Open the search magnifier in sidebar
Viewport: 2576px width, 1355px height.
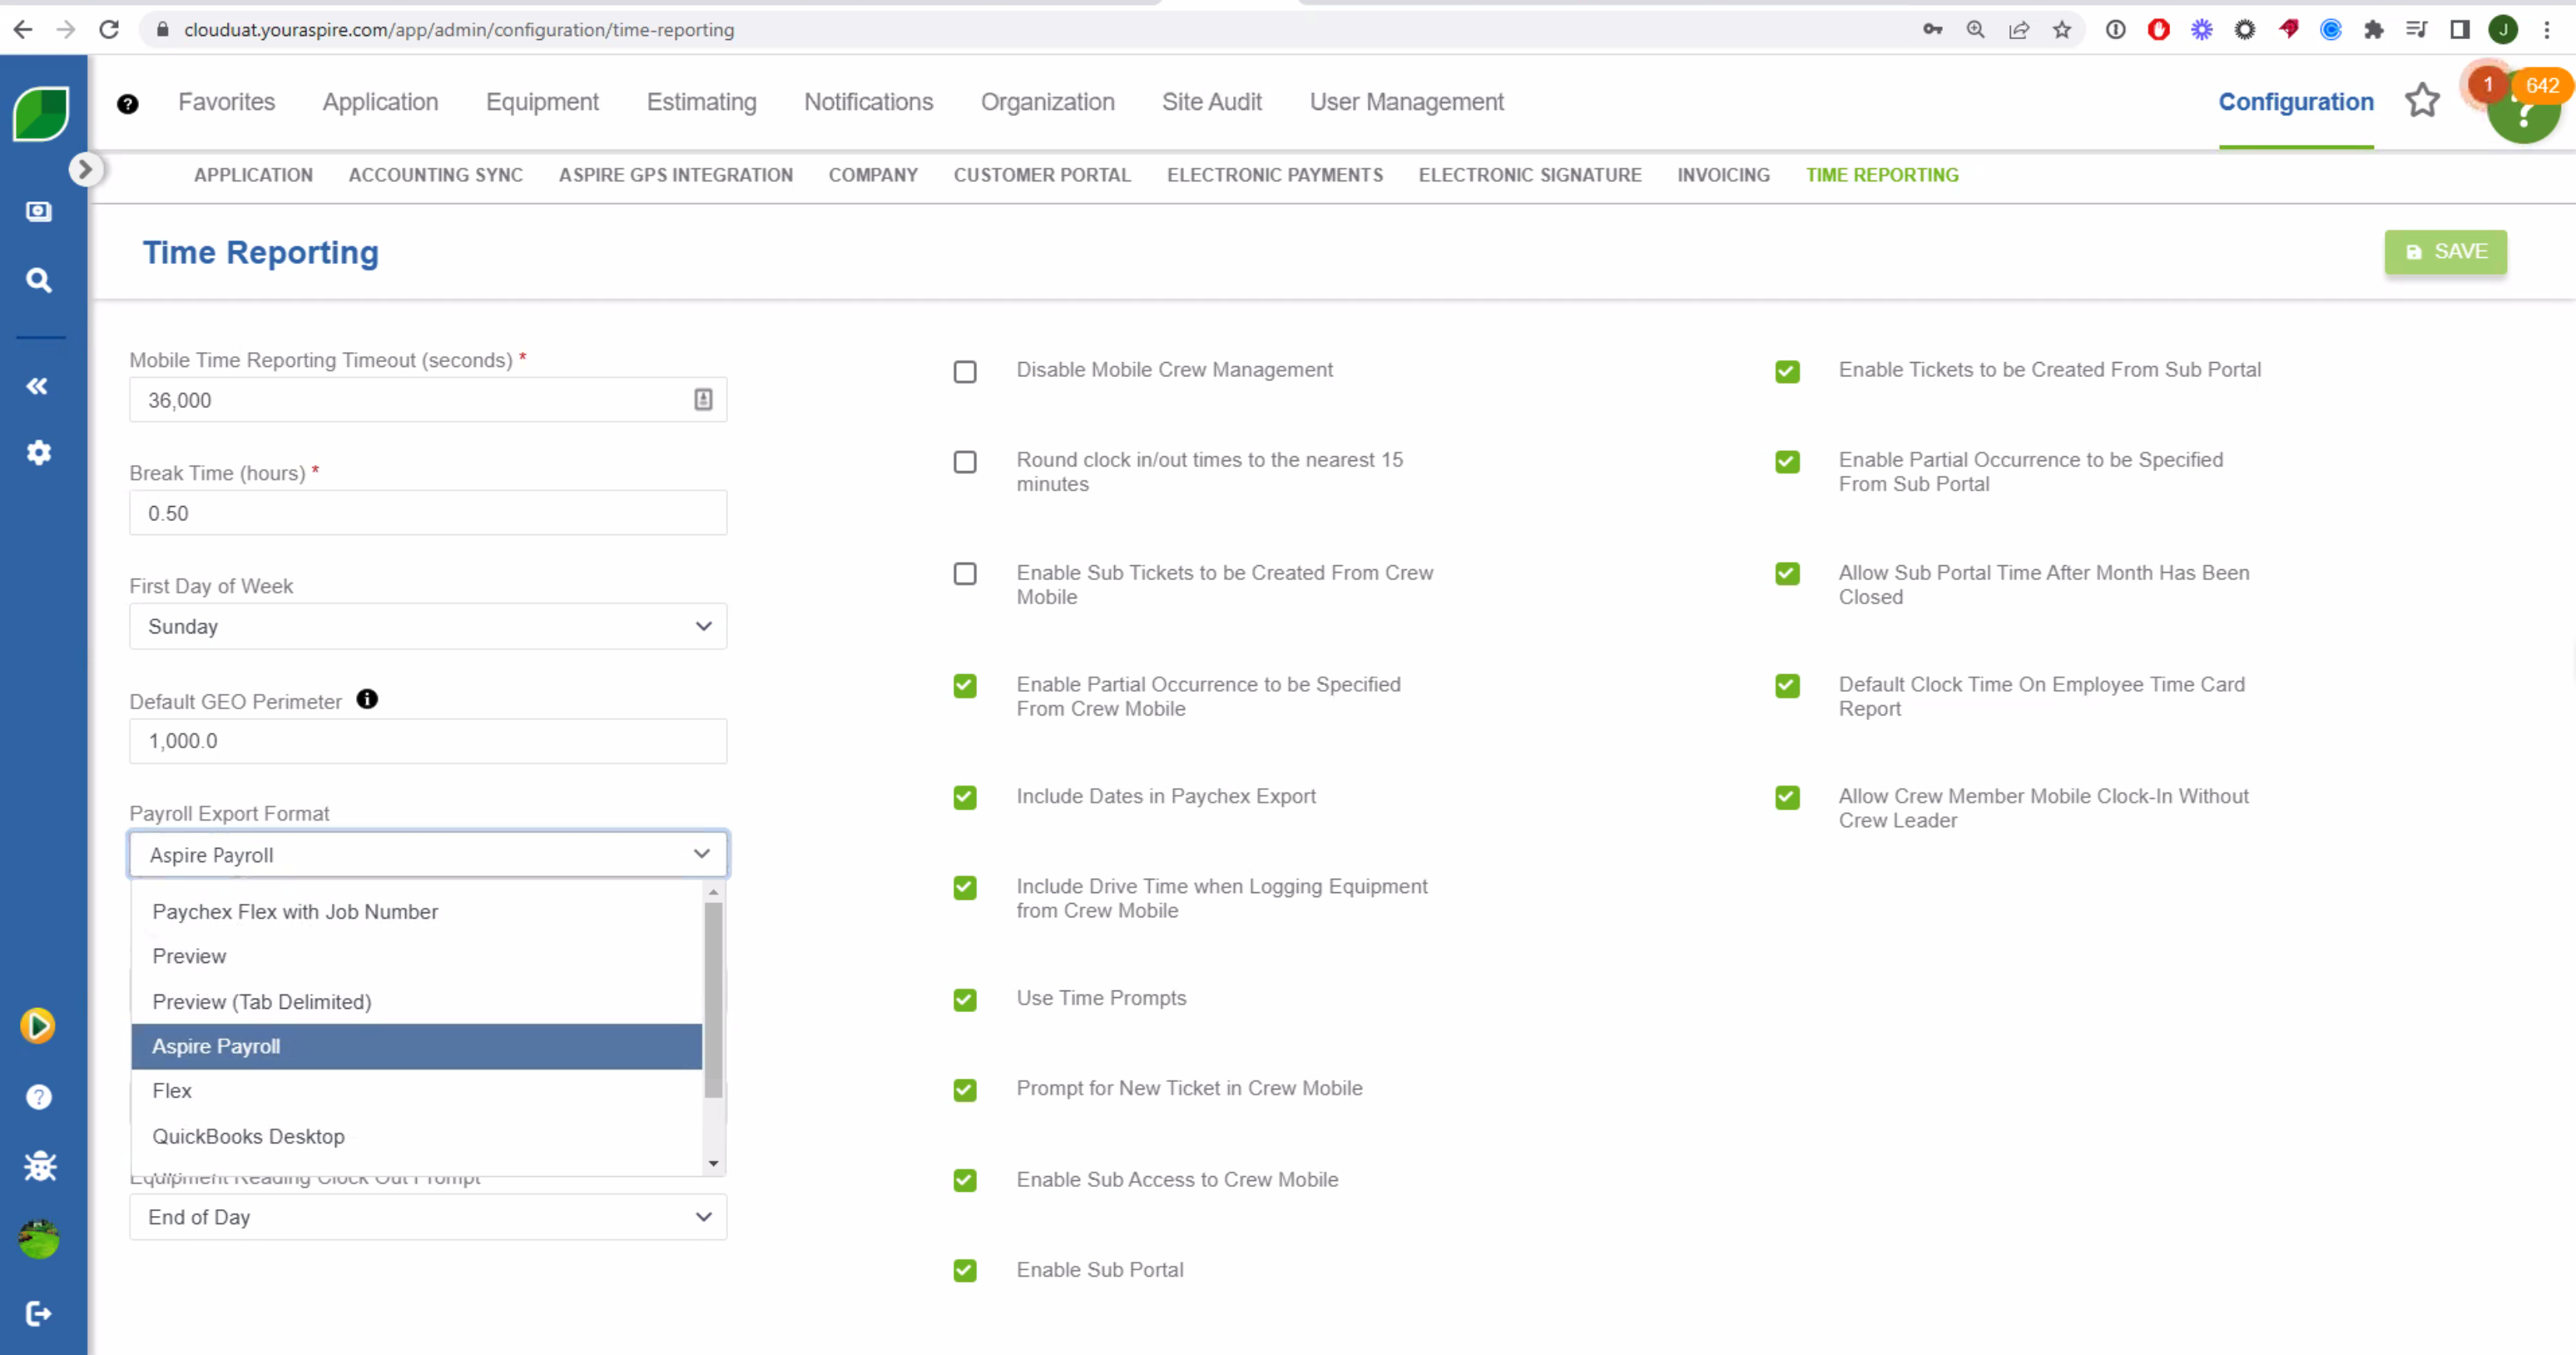(x=39, y=280)
